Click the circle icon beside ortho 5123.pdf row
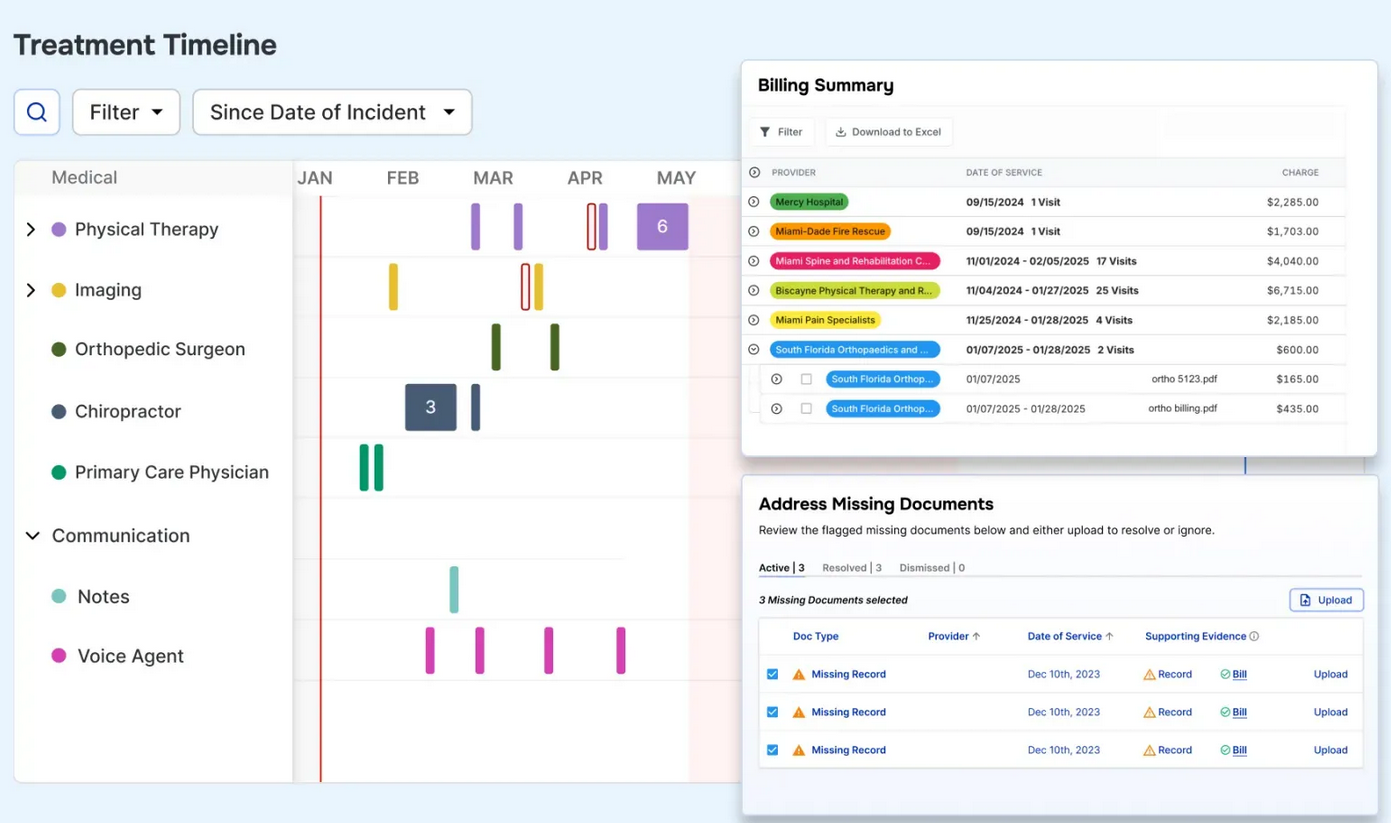Viewport: 1391px width, 823px height. (776, 379)
